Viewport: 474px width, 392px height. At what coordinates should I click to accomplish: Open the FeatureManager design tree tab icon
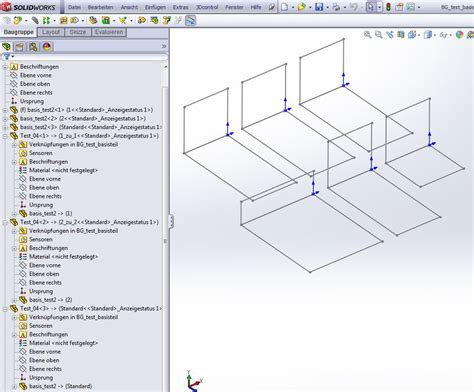pyautogui.click(x=6, y=47)
